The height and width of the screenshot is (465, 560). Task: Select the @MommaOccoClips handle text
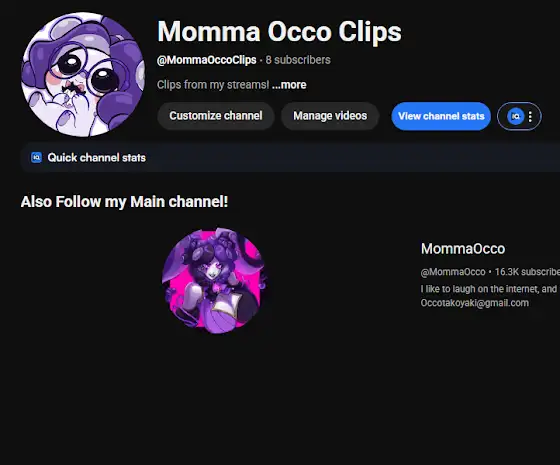pyautogui.click(x=207, y=60)
